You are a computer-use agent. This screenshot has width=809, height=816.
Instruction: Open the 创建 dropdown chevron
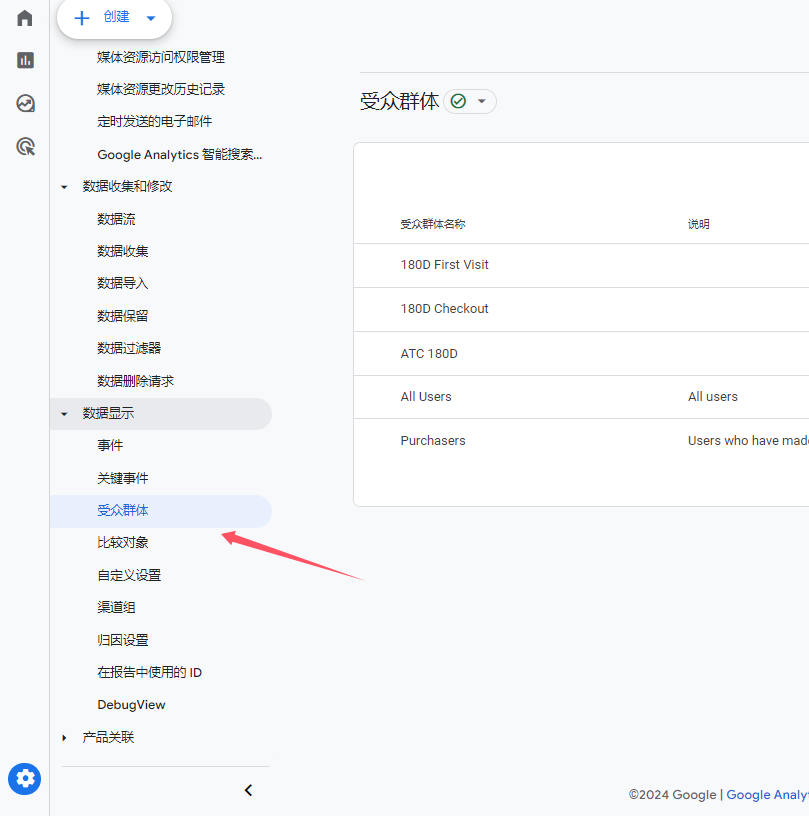point(150,17)
